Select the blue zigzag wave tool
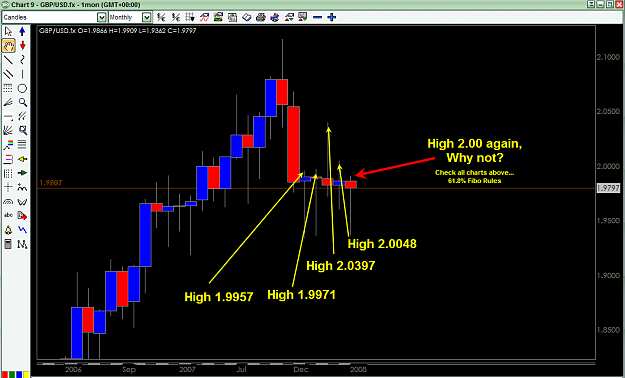 click(x=22, y=230)
